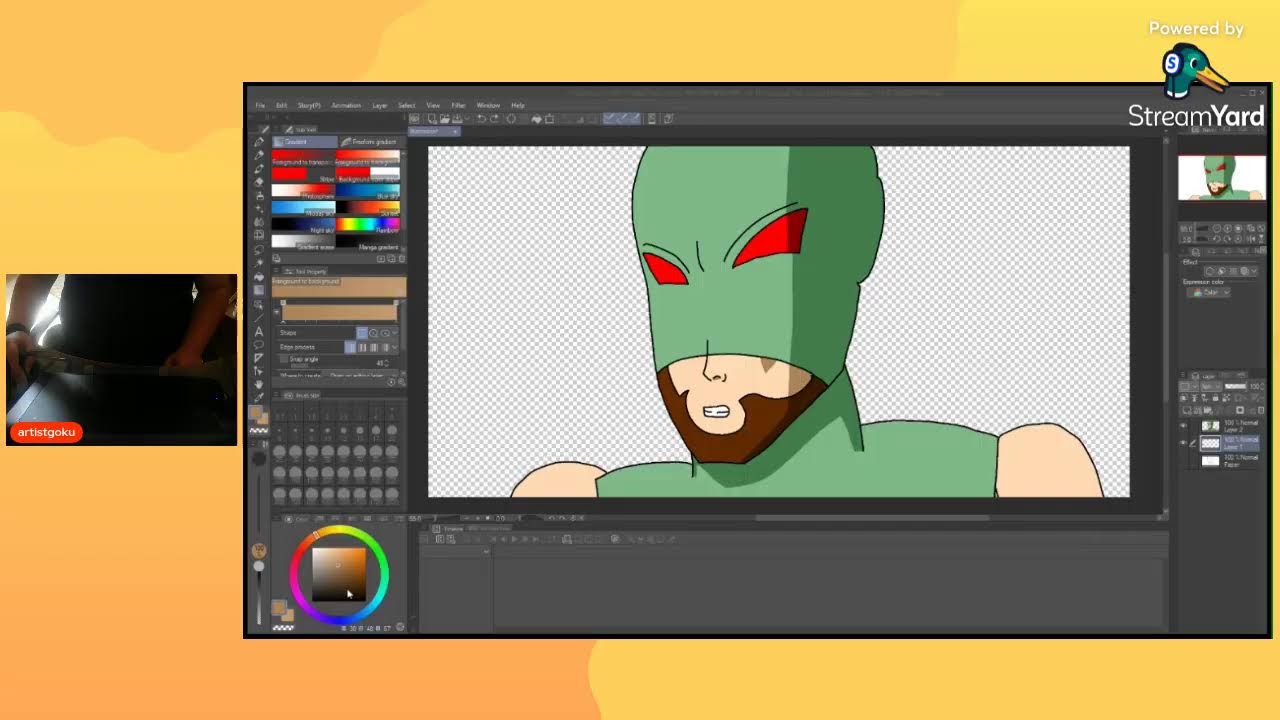Viewport: 1280px width, 720px height.
Task: Open the Layer menu
Action: [380, 105]
